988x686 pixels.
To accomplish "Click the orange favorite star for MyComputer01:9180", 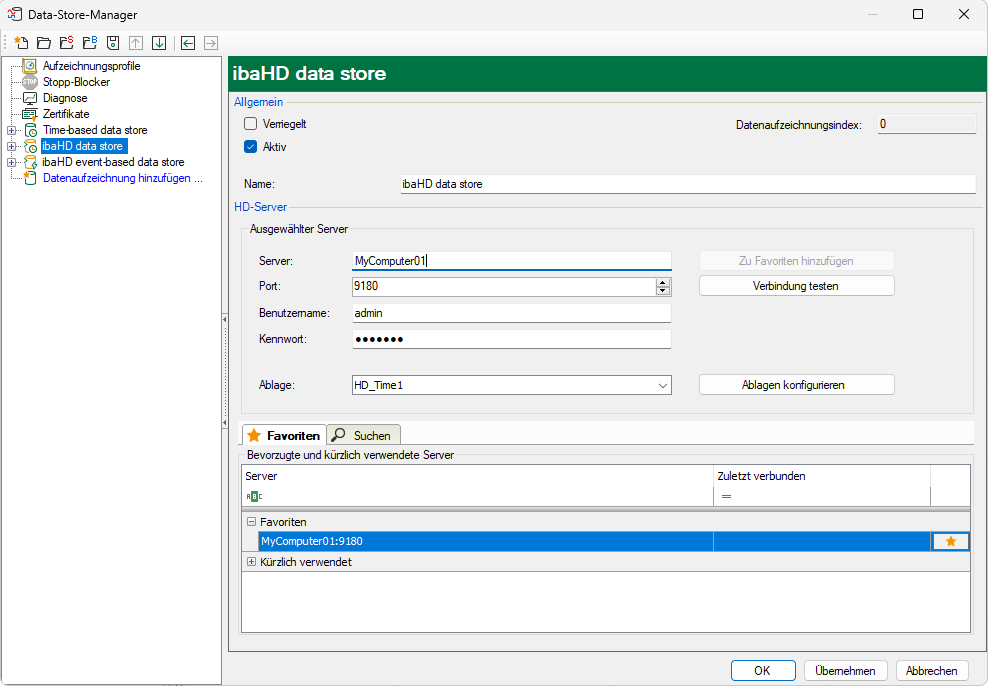I will click(950, 541).
